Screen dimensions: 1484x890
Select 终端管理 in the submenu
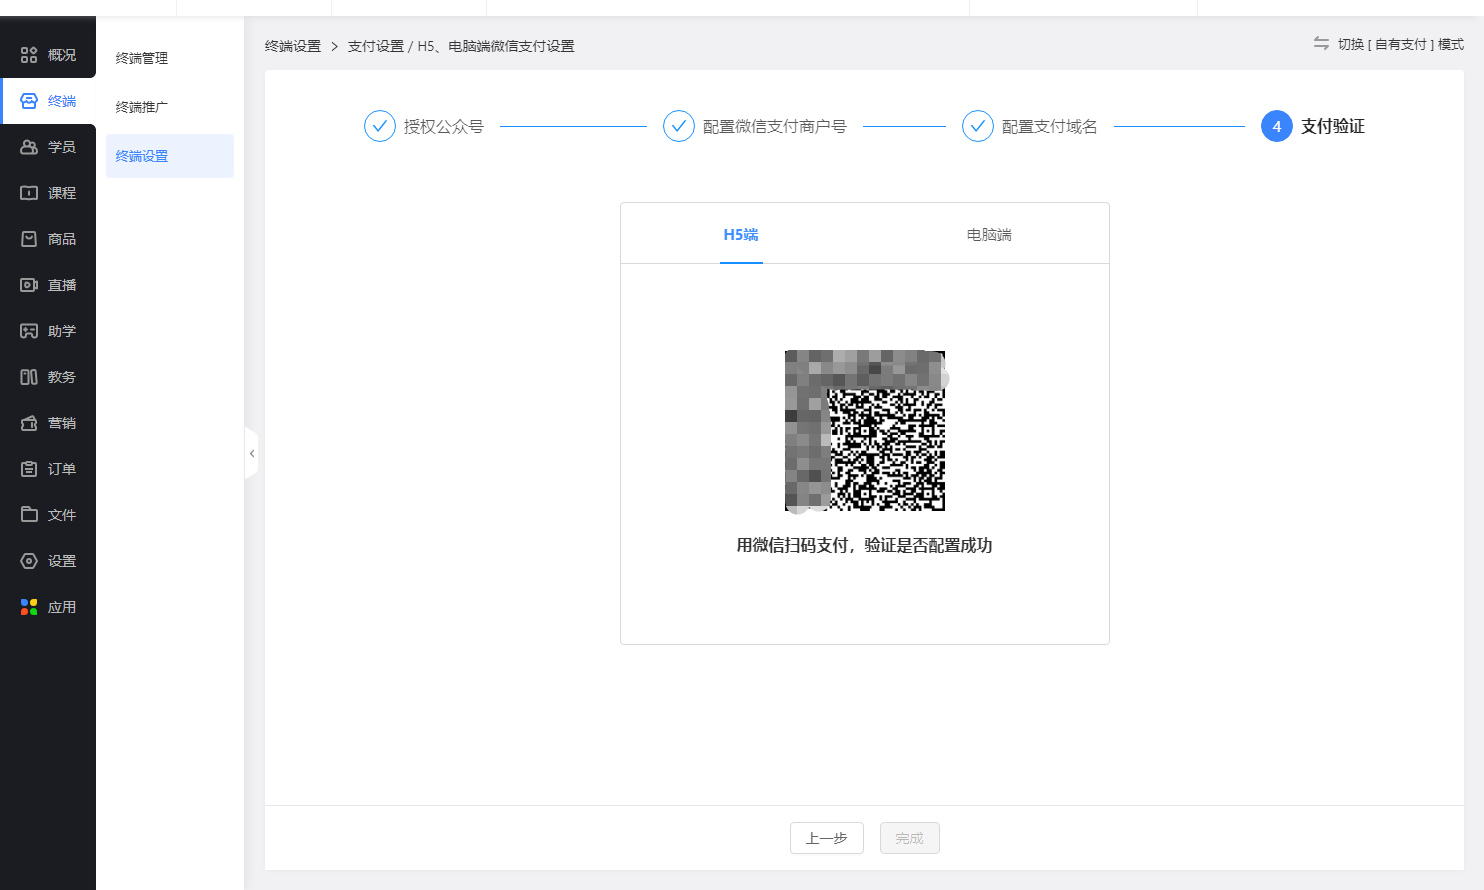click(142, 58)
